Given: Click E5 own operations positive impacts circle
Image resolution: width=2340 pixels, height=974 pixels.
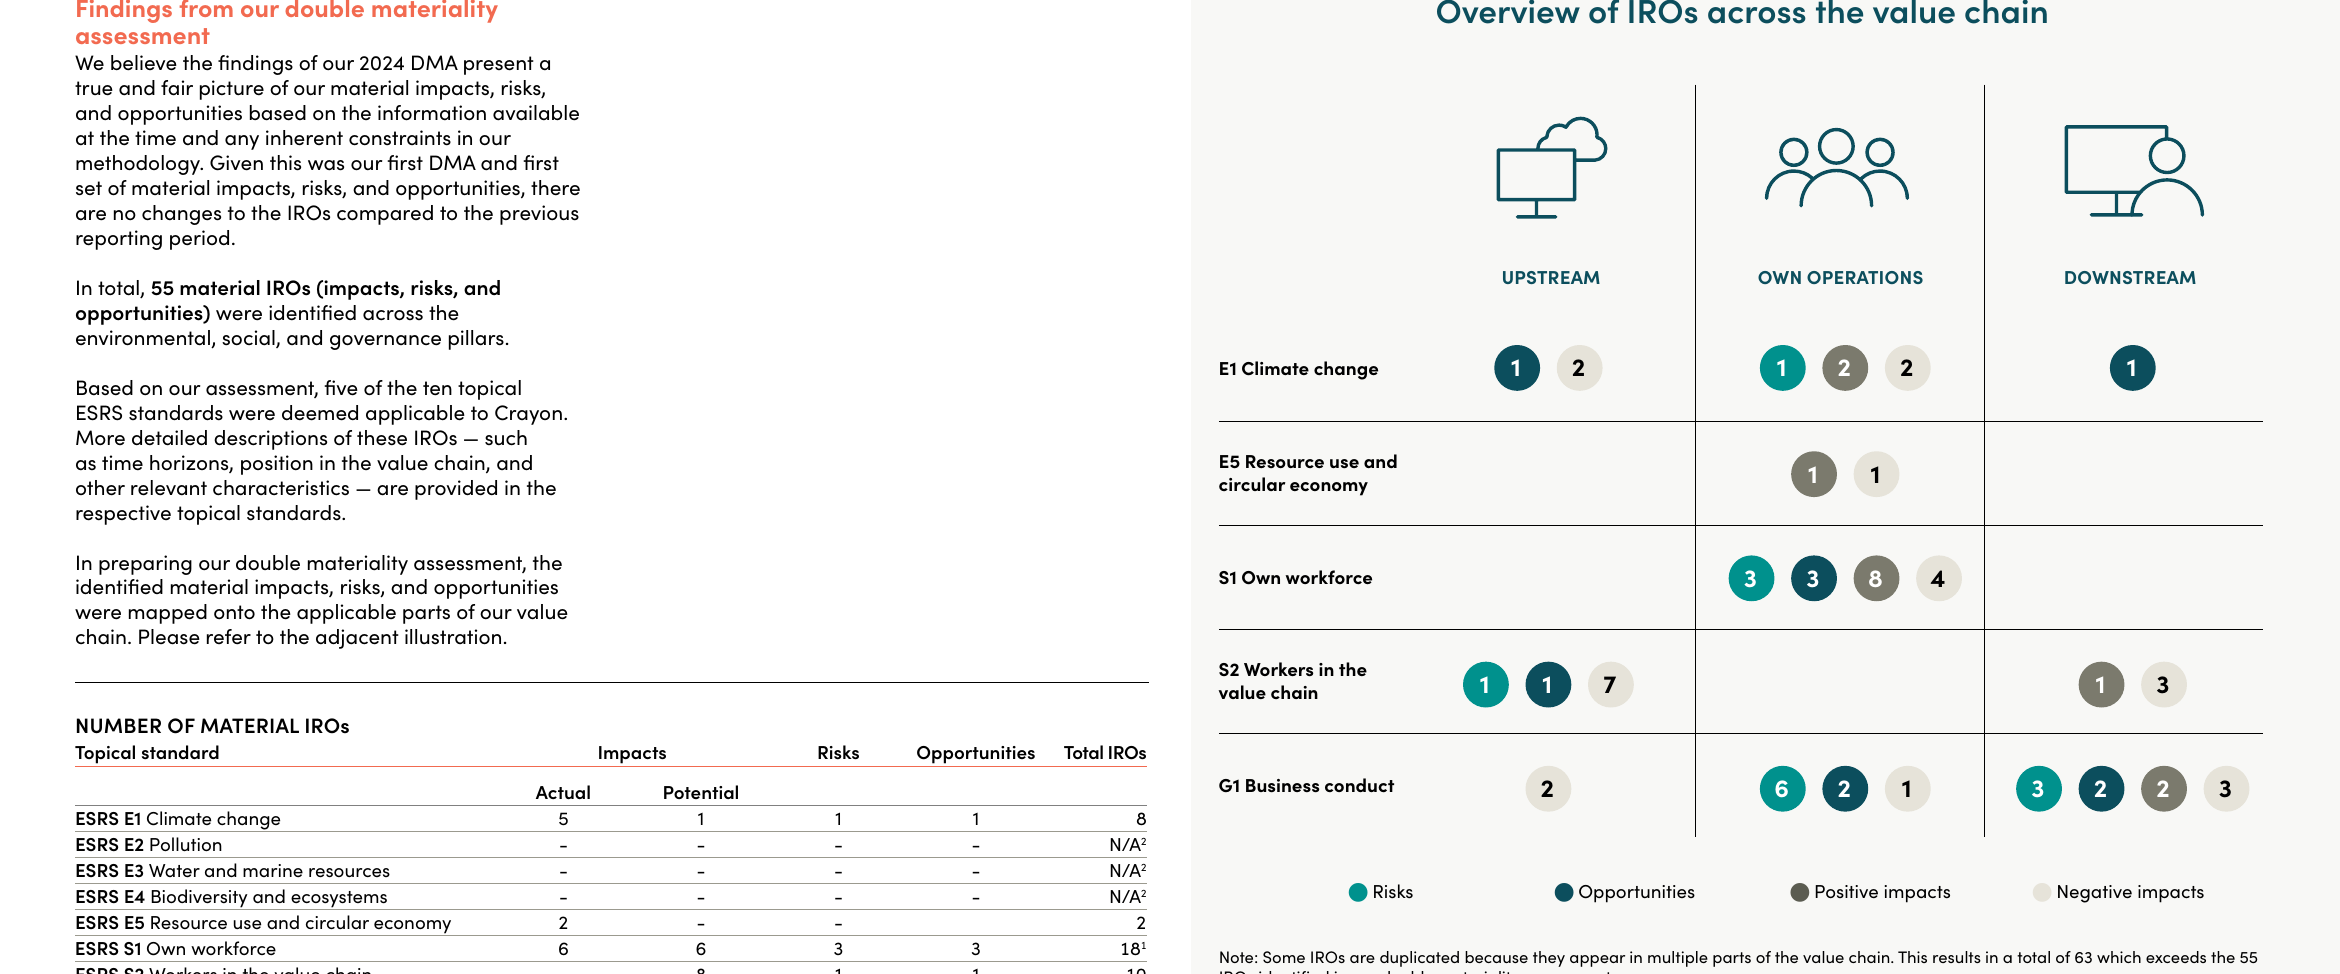Looking at the screenshot, I should click(x=1813, y=474).
